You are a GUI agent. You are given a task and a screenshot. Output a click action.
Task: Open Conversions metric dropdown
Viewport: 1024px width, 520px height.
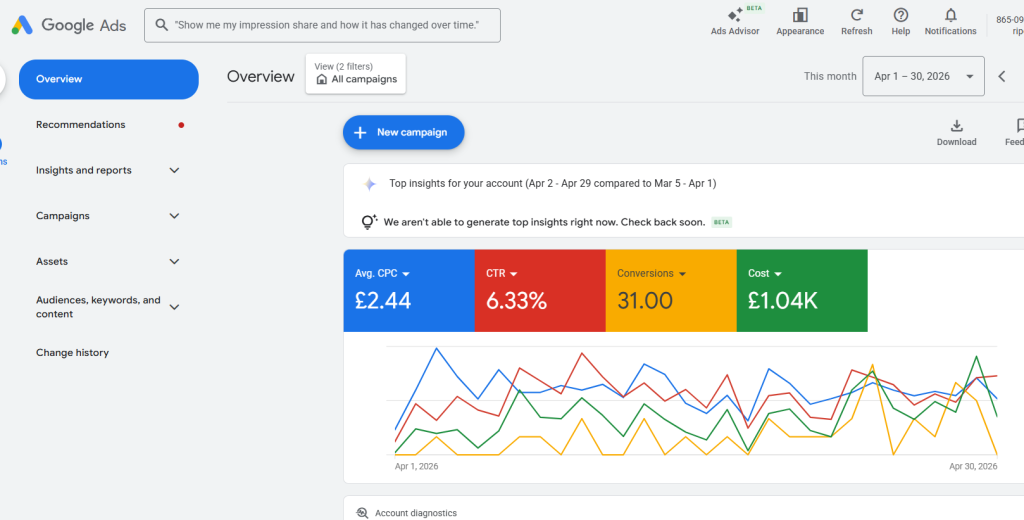tap(651, 274)
